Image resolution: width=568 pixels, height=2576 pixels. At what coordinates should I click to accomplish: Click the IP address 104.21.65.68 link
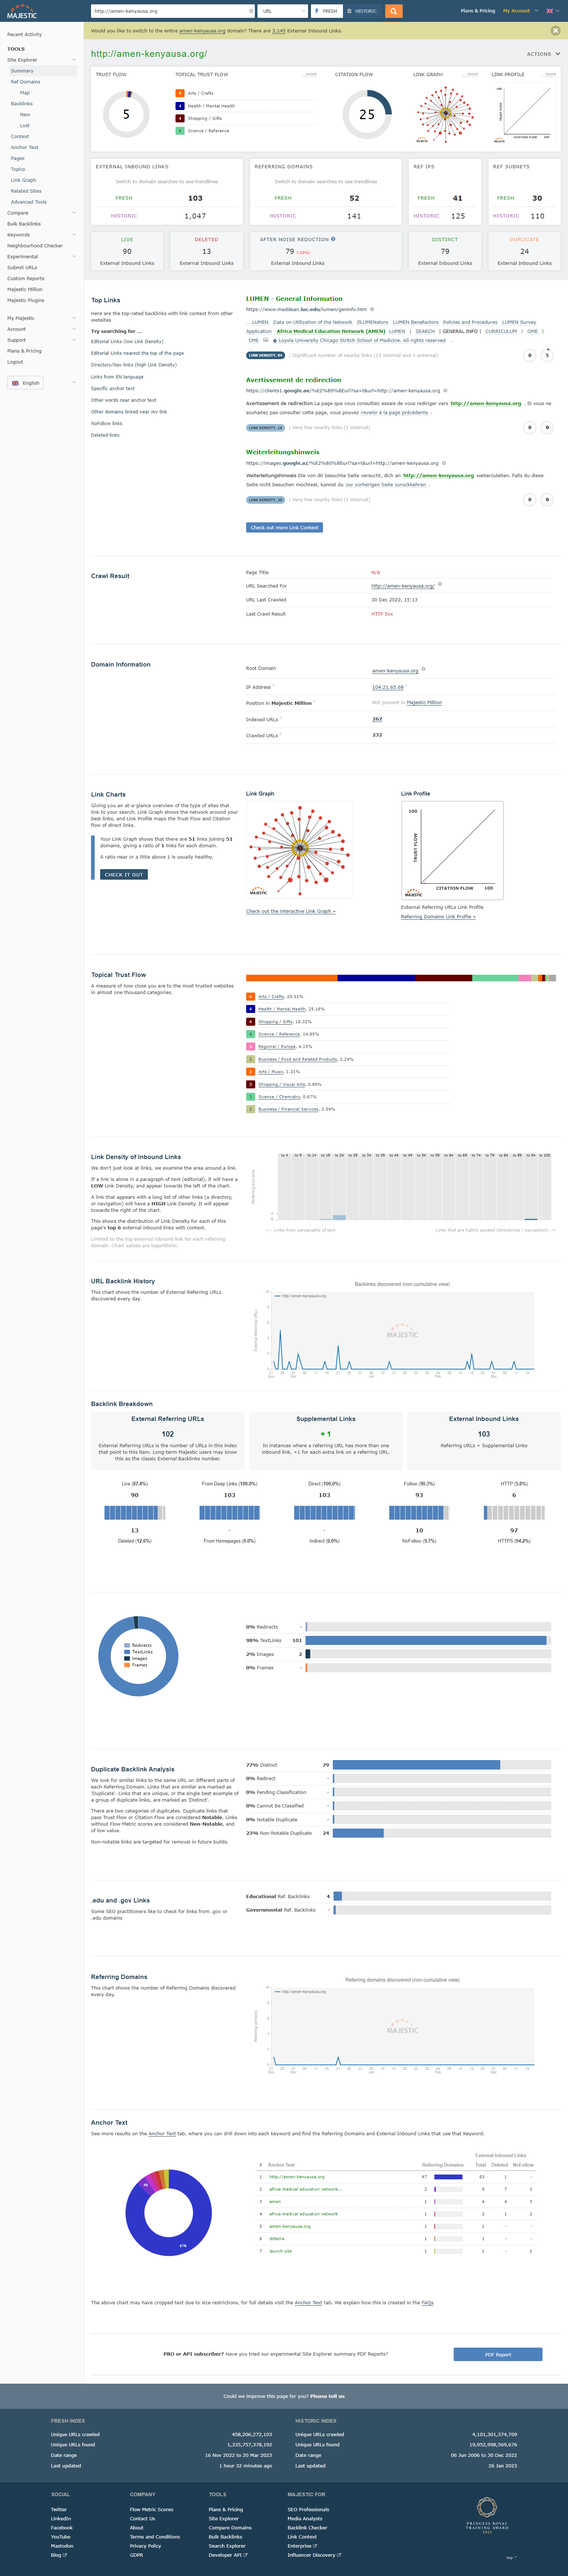pos(388,687)
